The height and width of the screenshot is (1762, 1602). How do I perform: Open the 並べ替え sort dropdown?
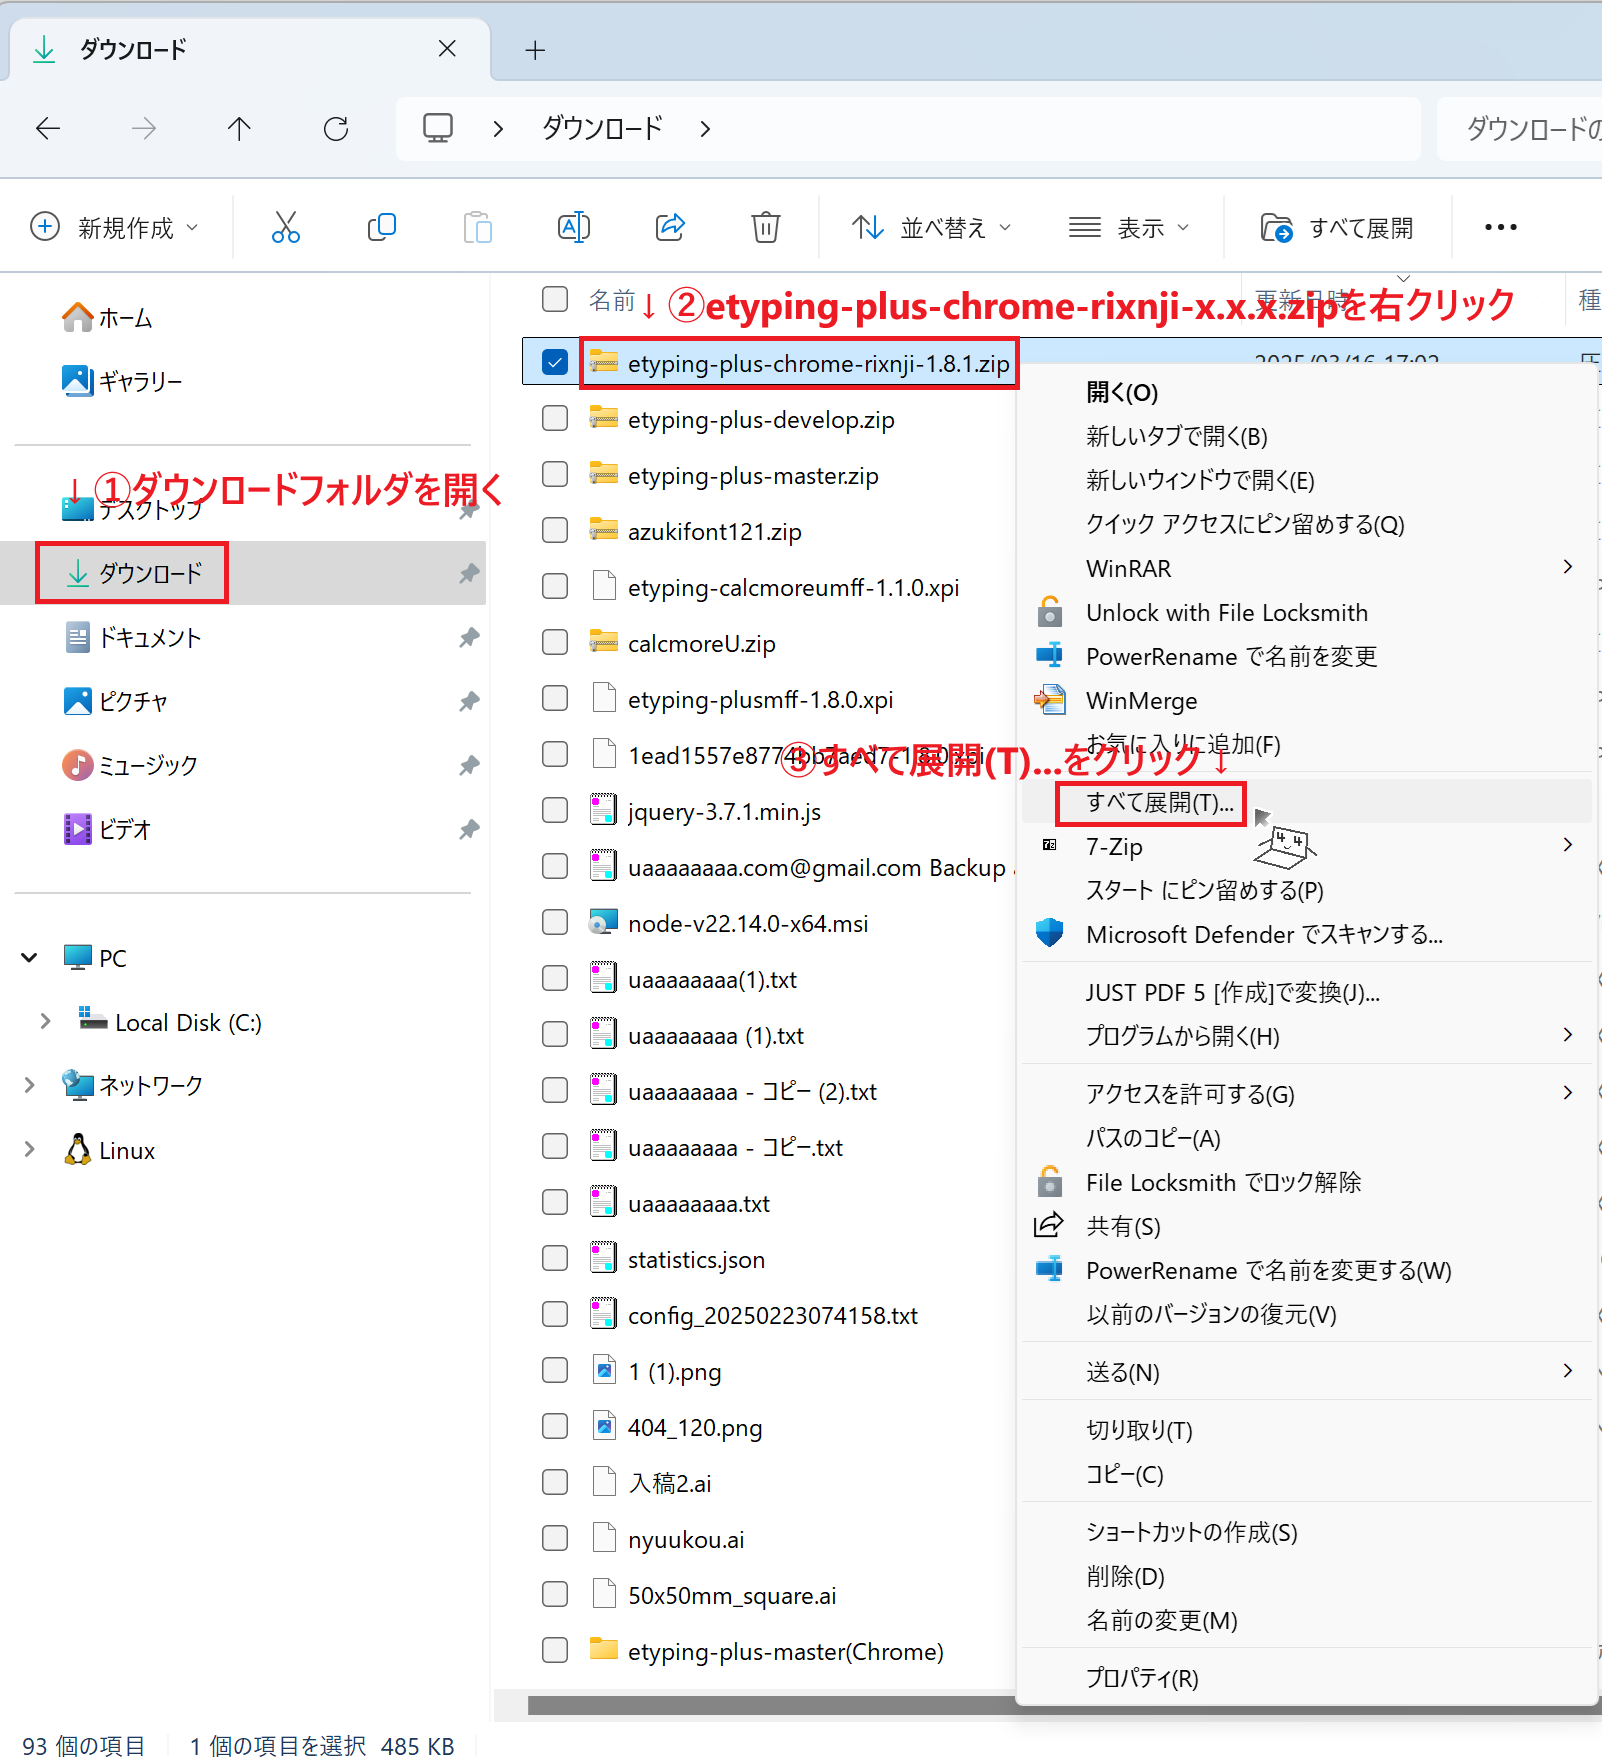click(x=932, y=227)
